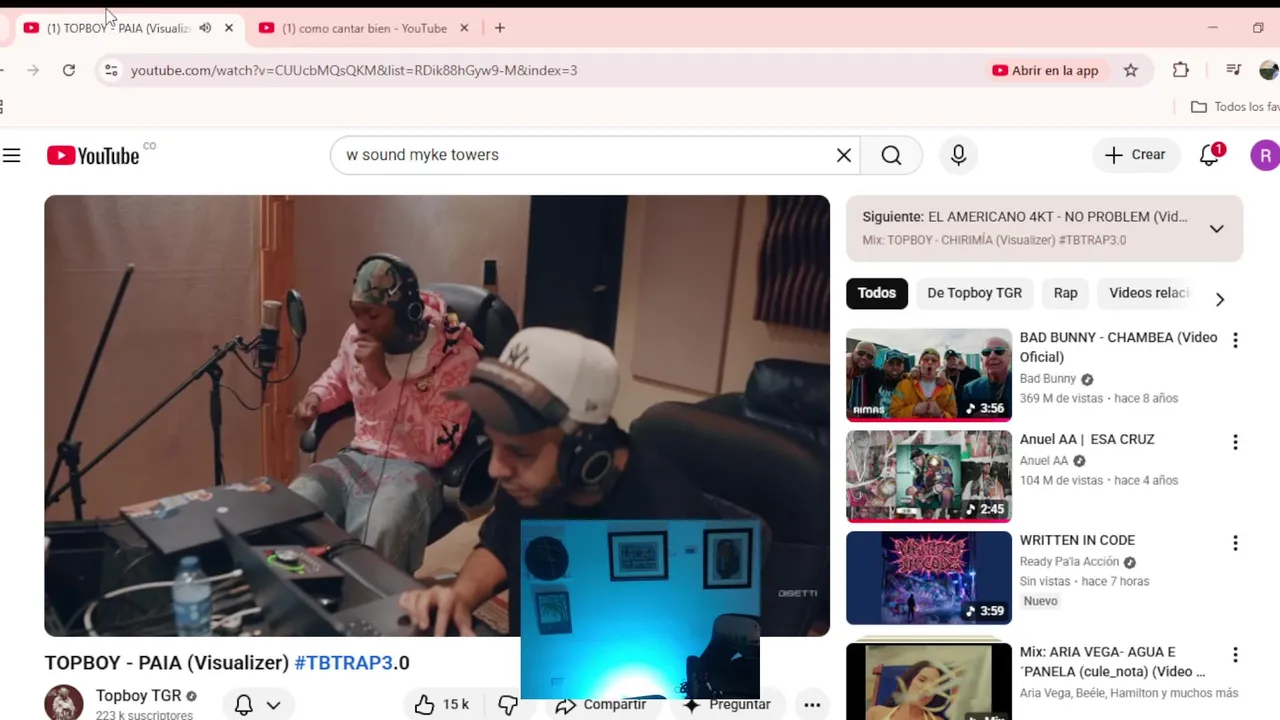Open options for the BAD BUNNY CHAMBEA video
Viewport: 1280px width, 720px height.
(x=1235, y=340)
